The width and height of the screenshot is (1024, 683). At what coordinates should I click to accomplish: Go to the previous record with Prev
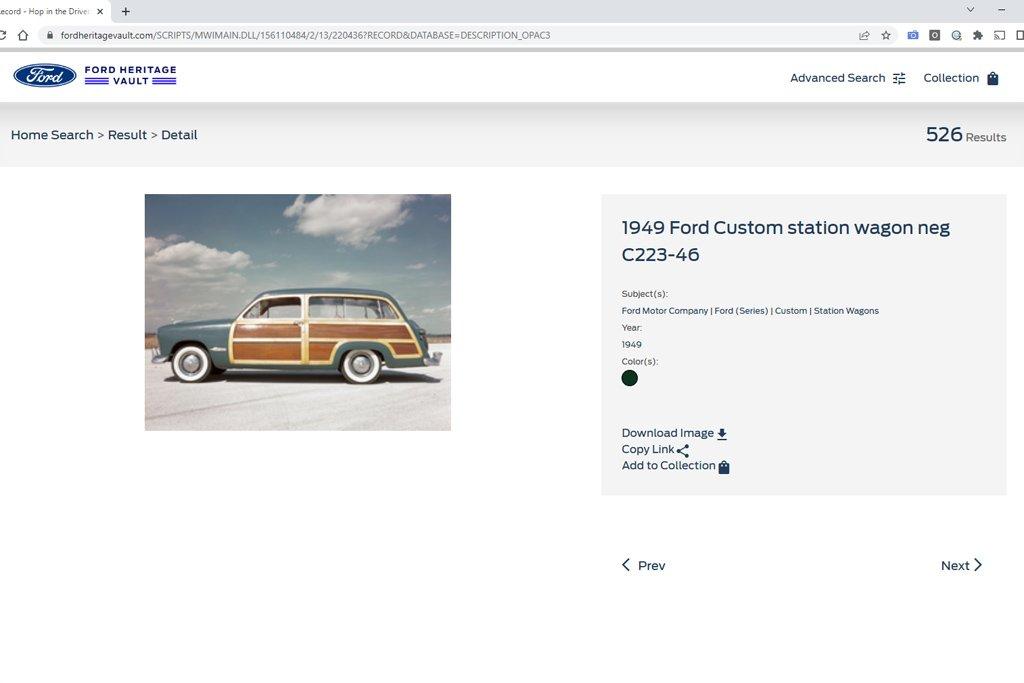643,565
